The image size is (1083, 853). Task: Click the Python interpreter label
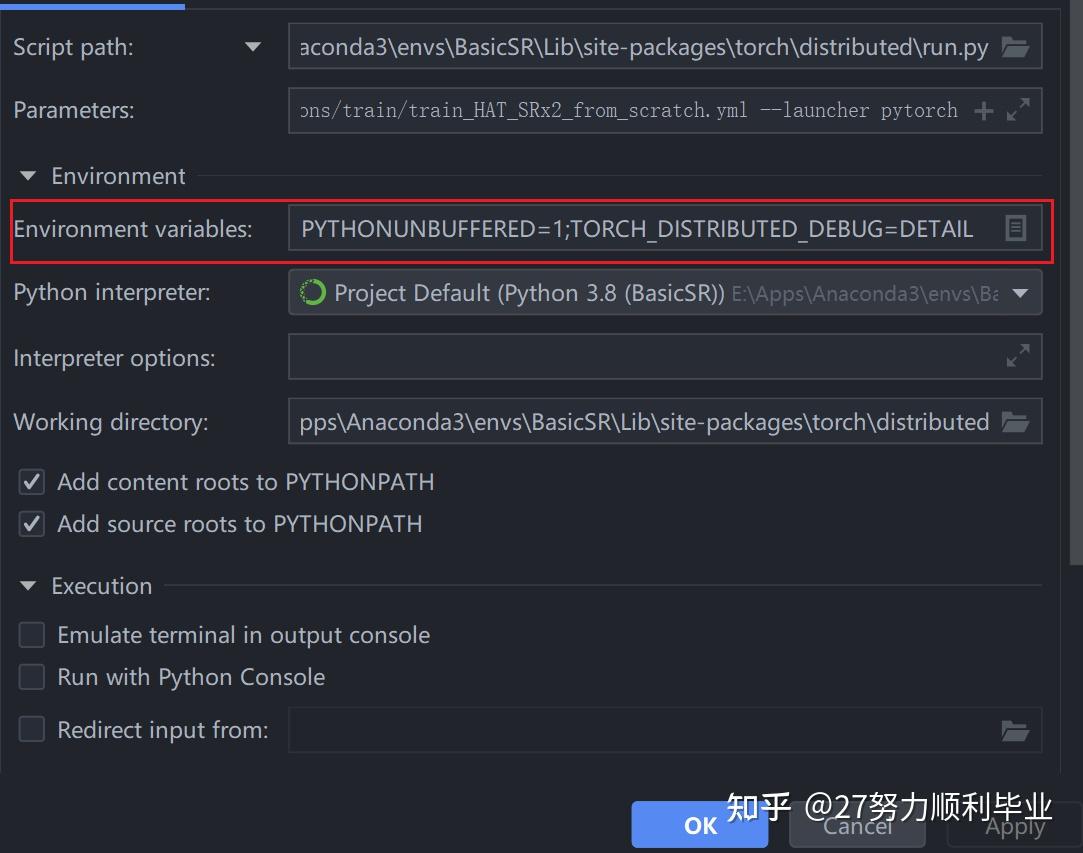[112, 292]
